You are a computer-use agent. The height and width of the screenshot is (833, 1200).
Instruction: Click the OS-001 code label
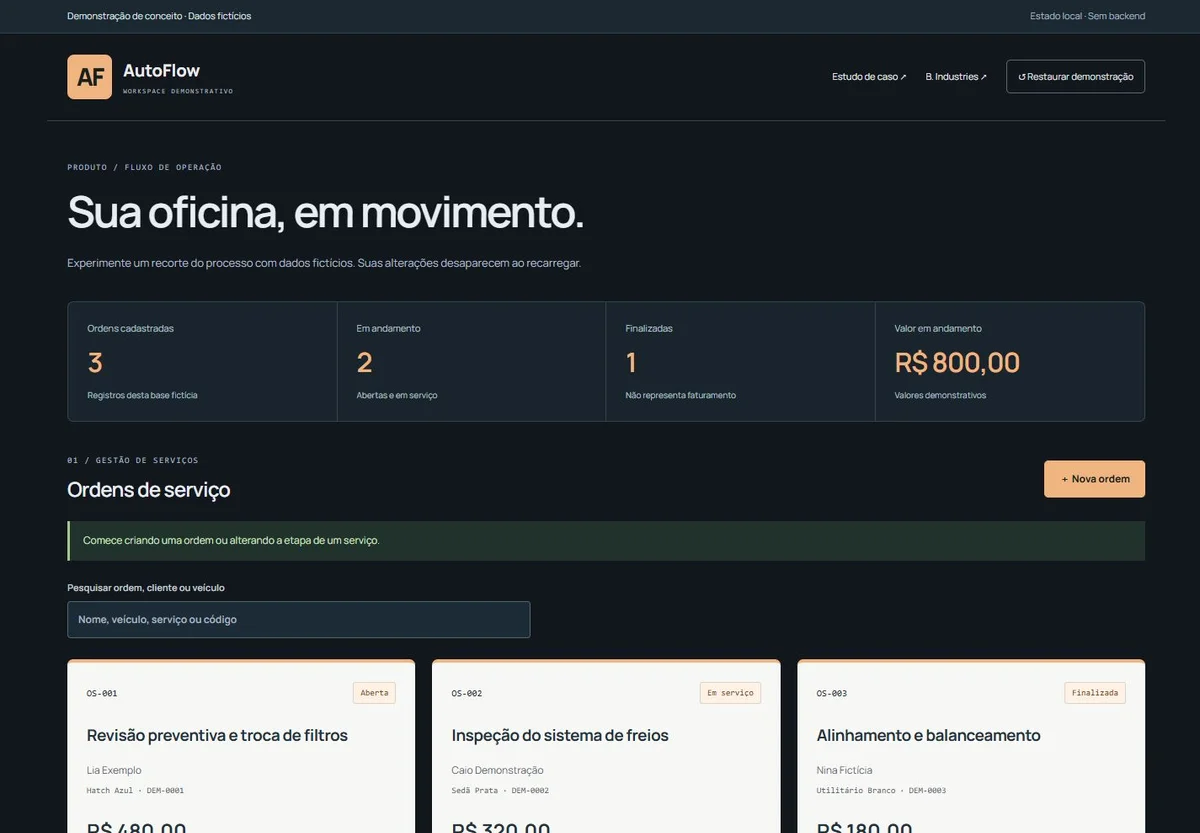point(102,693)
